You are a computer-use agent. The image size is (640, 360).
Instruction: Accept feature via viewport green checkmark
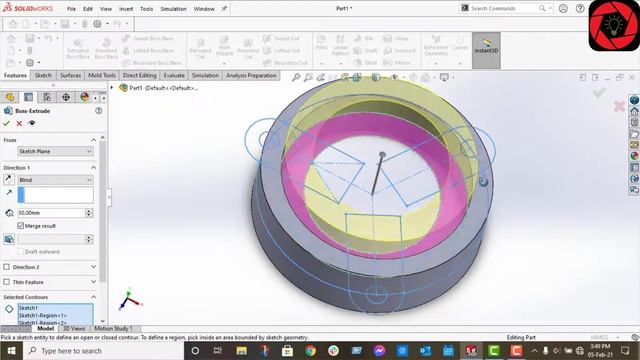coord(599,93)
